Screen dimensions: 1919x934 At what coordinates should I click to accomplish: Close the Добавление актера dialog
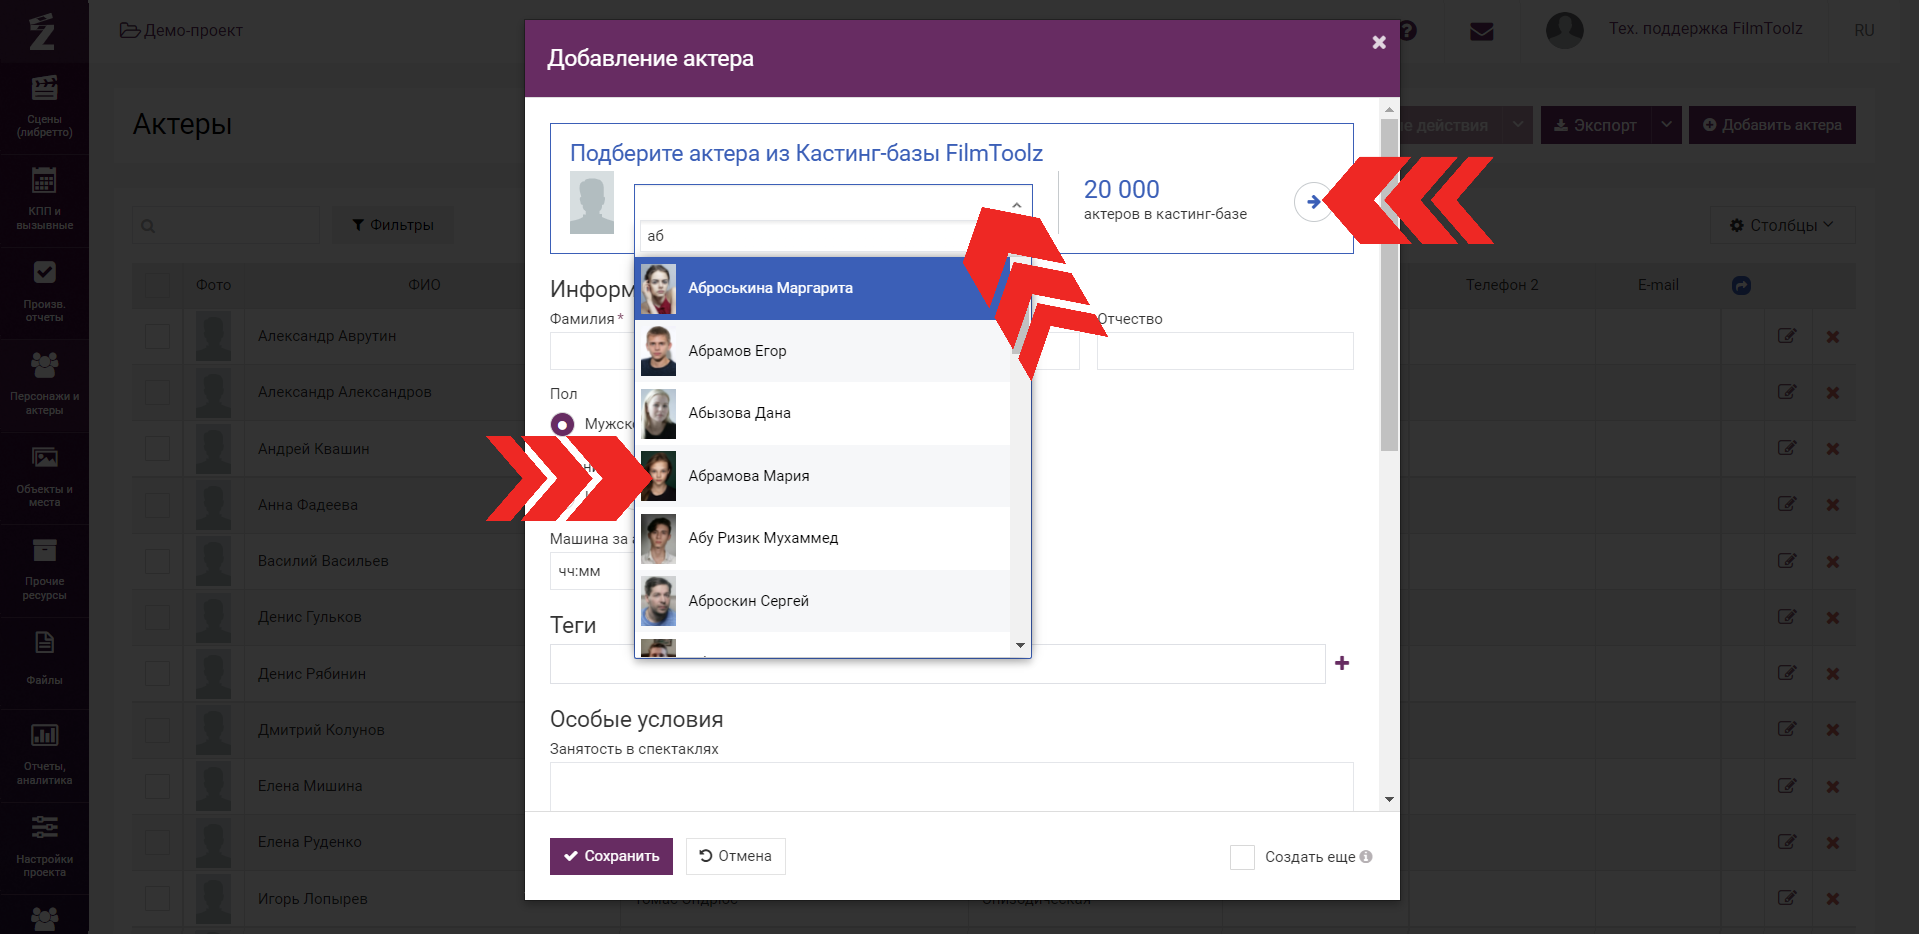click(1379, 42)
